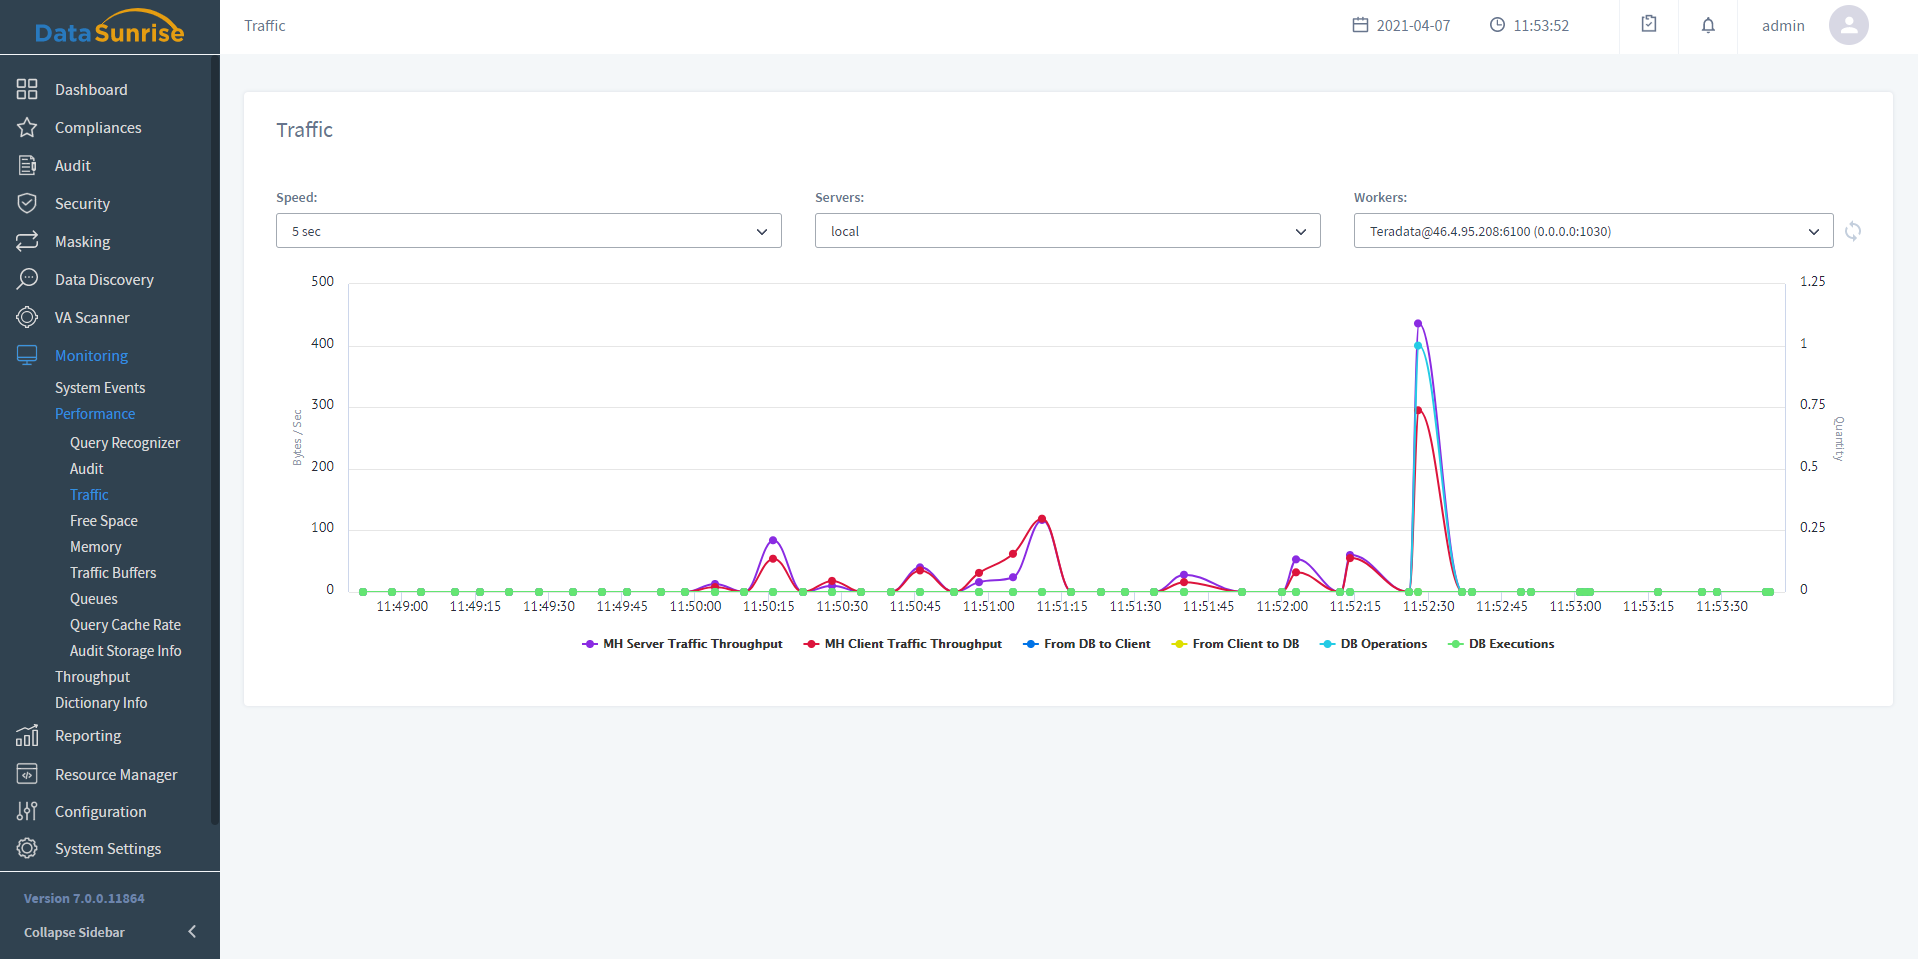Click the Compliances star icon
This screenshot has height=959, width=1918.
27,128
